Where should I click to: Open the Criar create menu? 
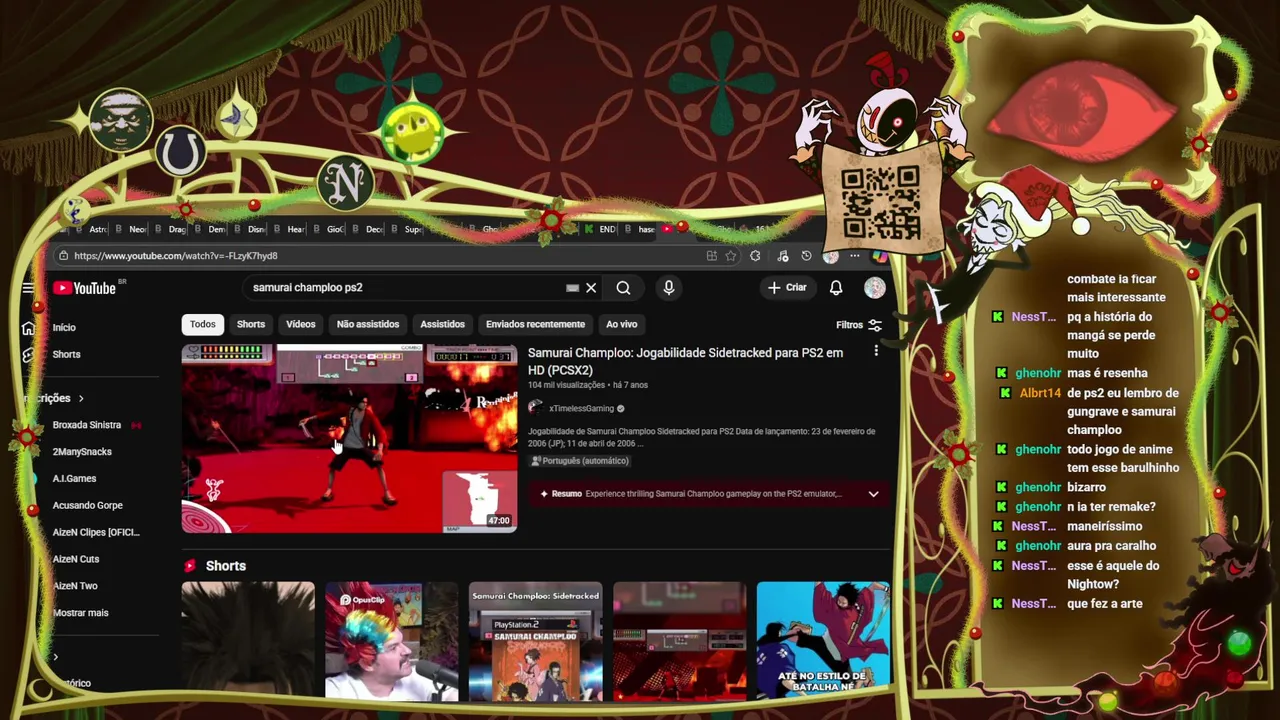(787, 287)
